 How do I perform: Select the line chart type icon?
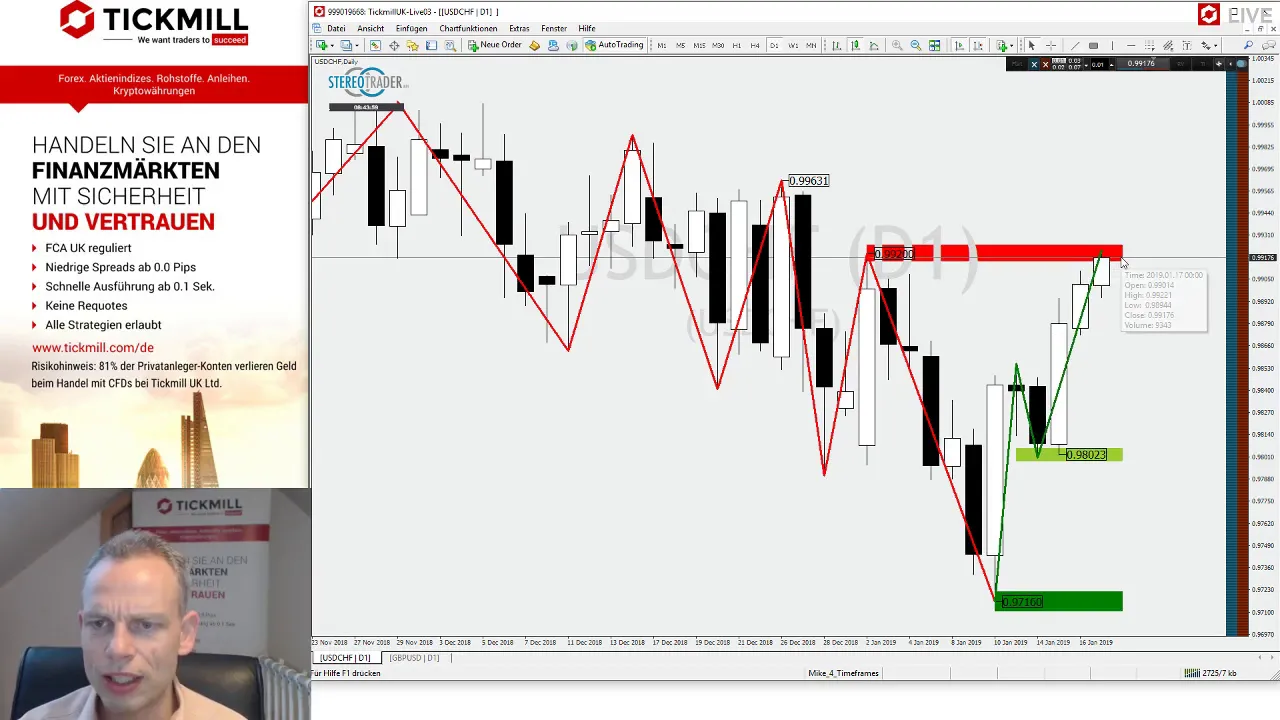(x=874, y=45)
